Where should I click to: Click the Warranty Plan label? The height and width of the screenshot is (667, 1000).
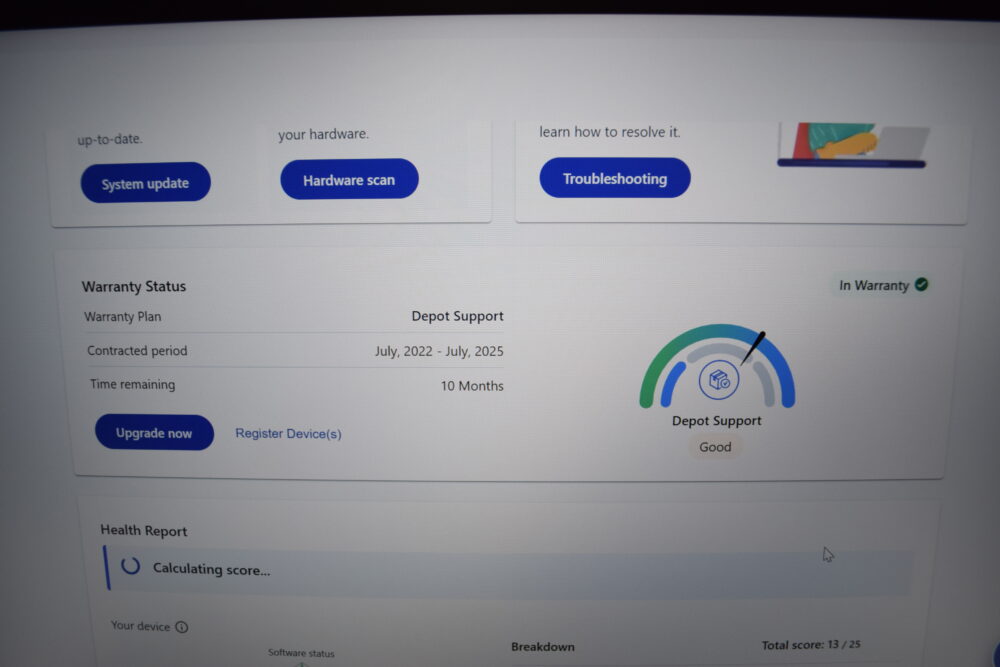pyautogui.click(x=122, y=316)
